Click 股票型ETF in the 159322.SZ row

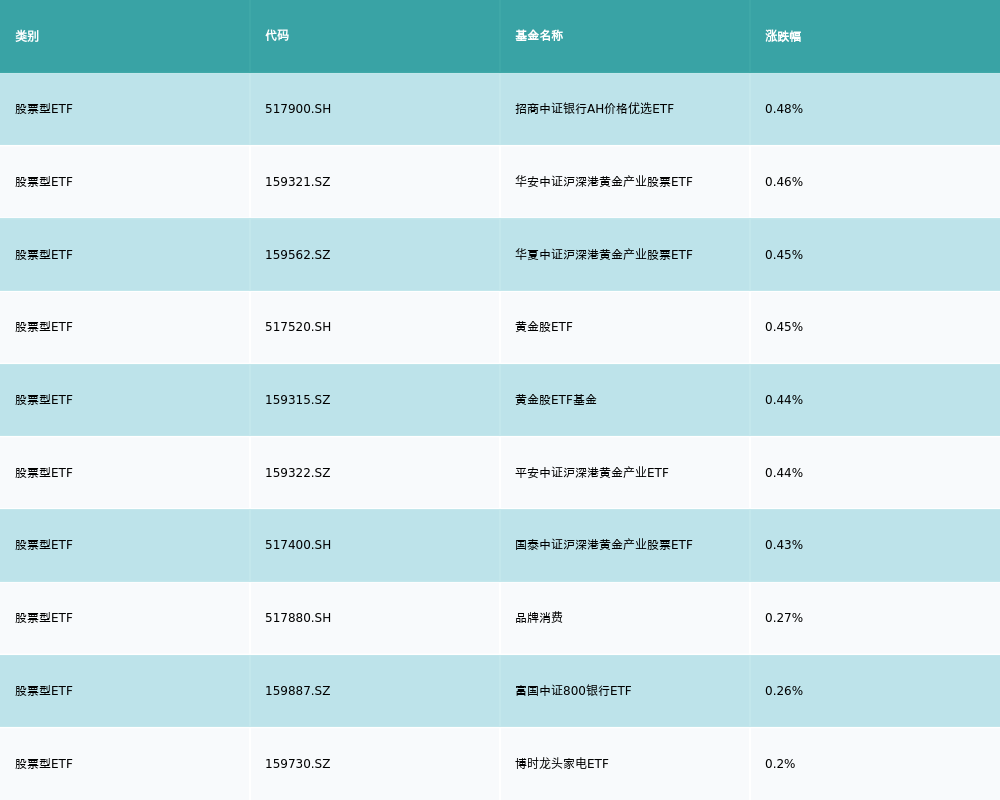pyautogui.click(x=44, y=473)
